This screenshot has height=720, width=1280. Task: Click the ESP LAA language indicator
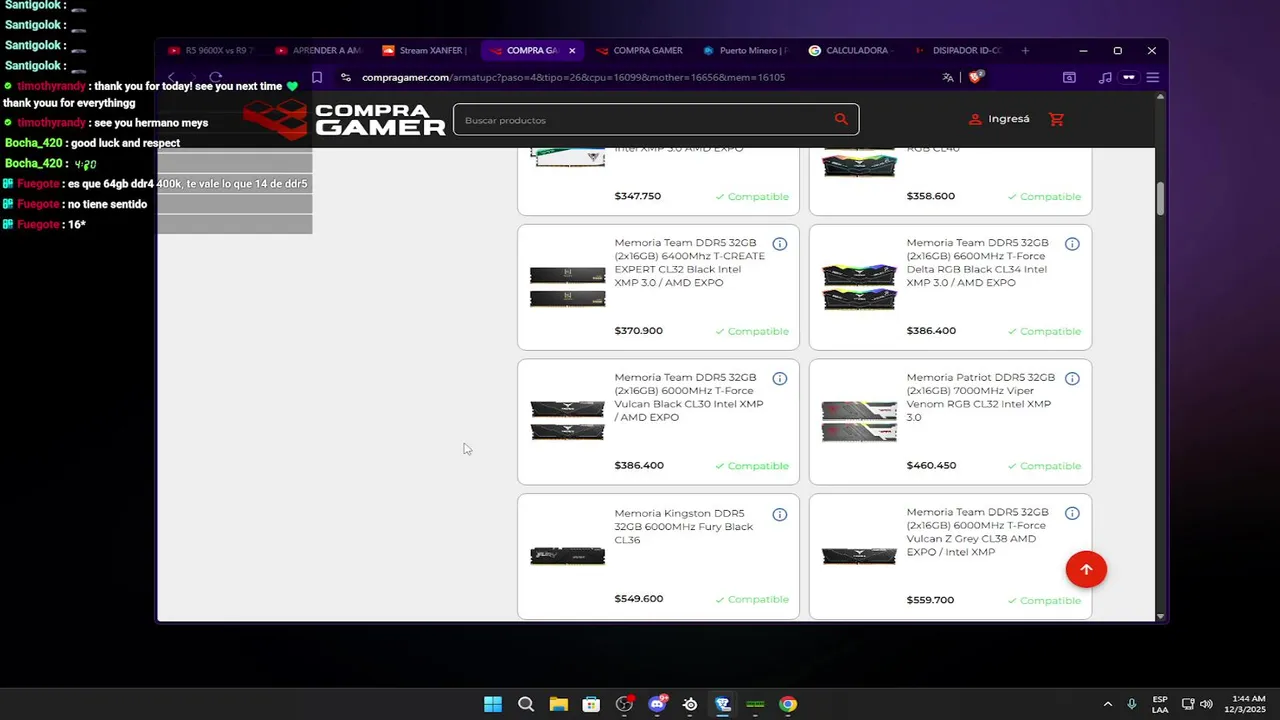(1160, 704)
